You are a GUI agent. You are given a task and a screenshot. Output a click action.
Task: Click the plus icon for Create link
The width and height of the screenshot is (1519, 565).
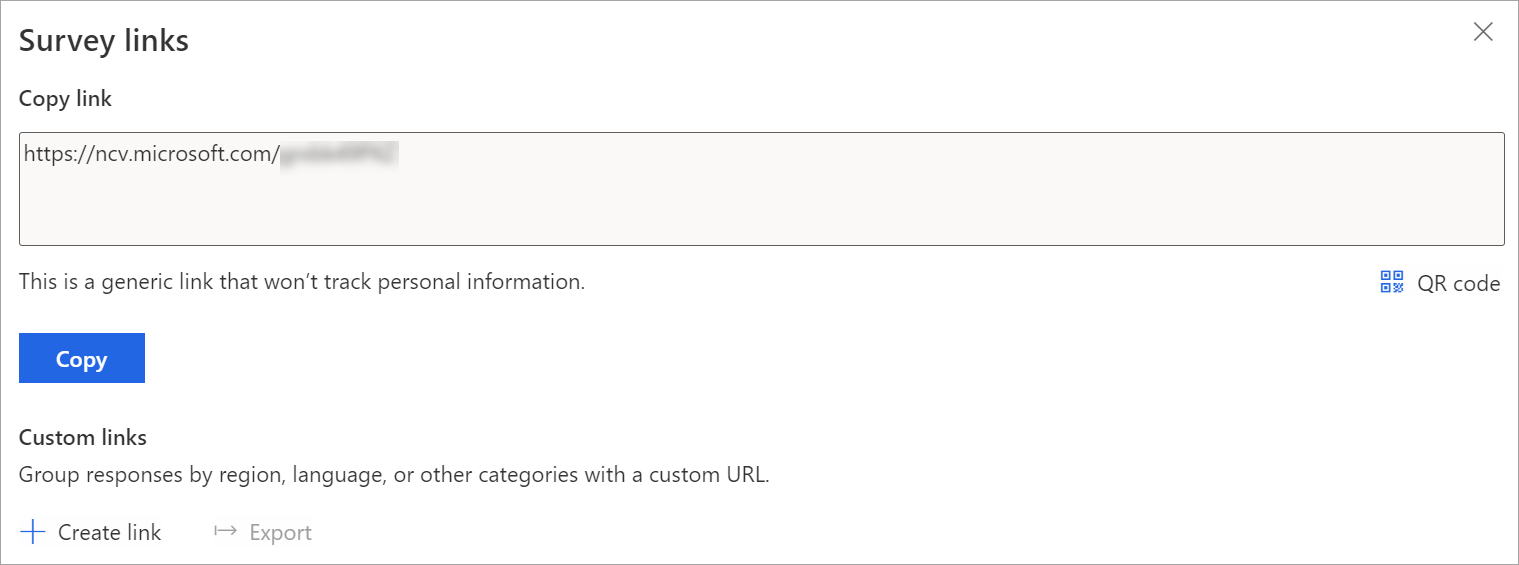33,532
